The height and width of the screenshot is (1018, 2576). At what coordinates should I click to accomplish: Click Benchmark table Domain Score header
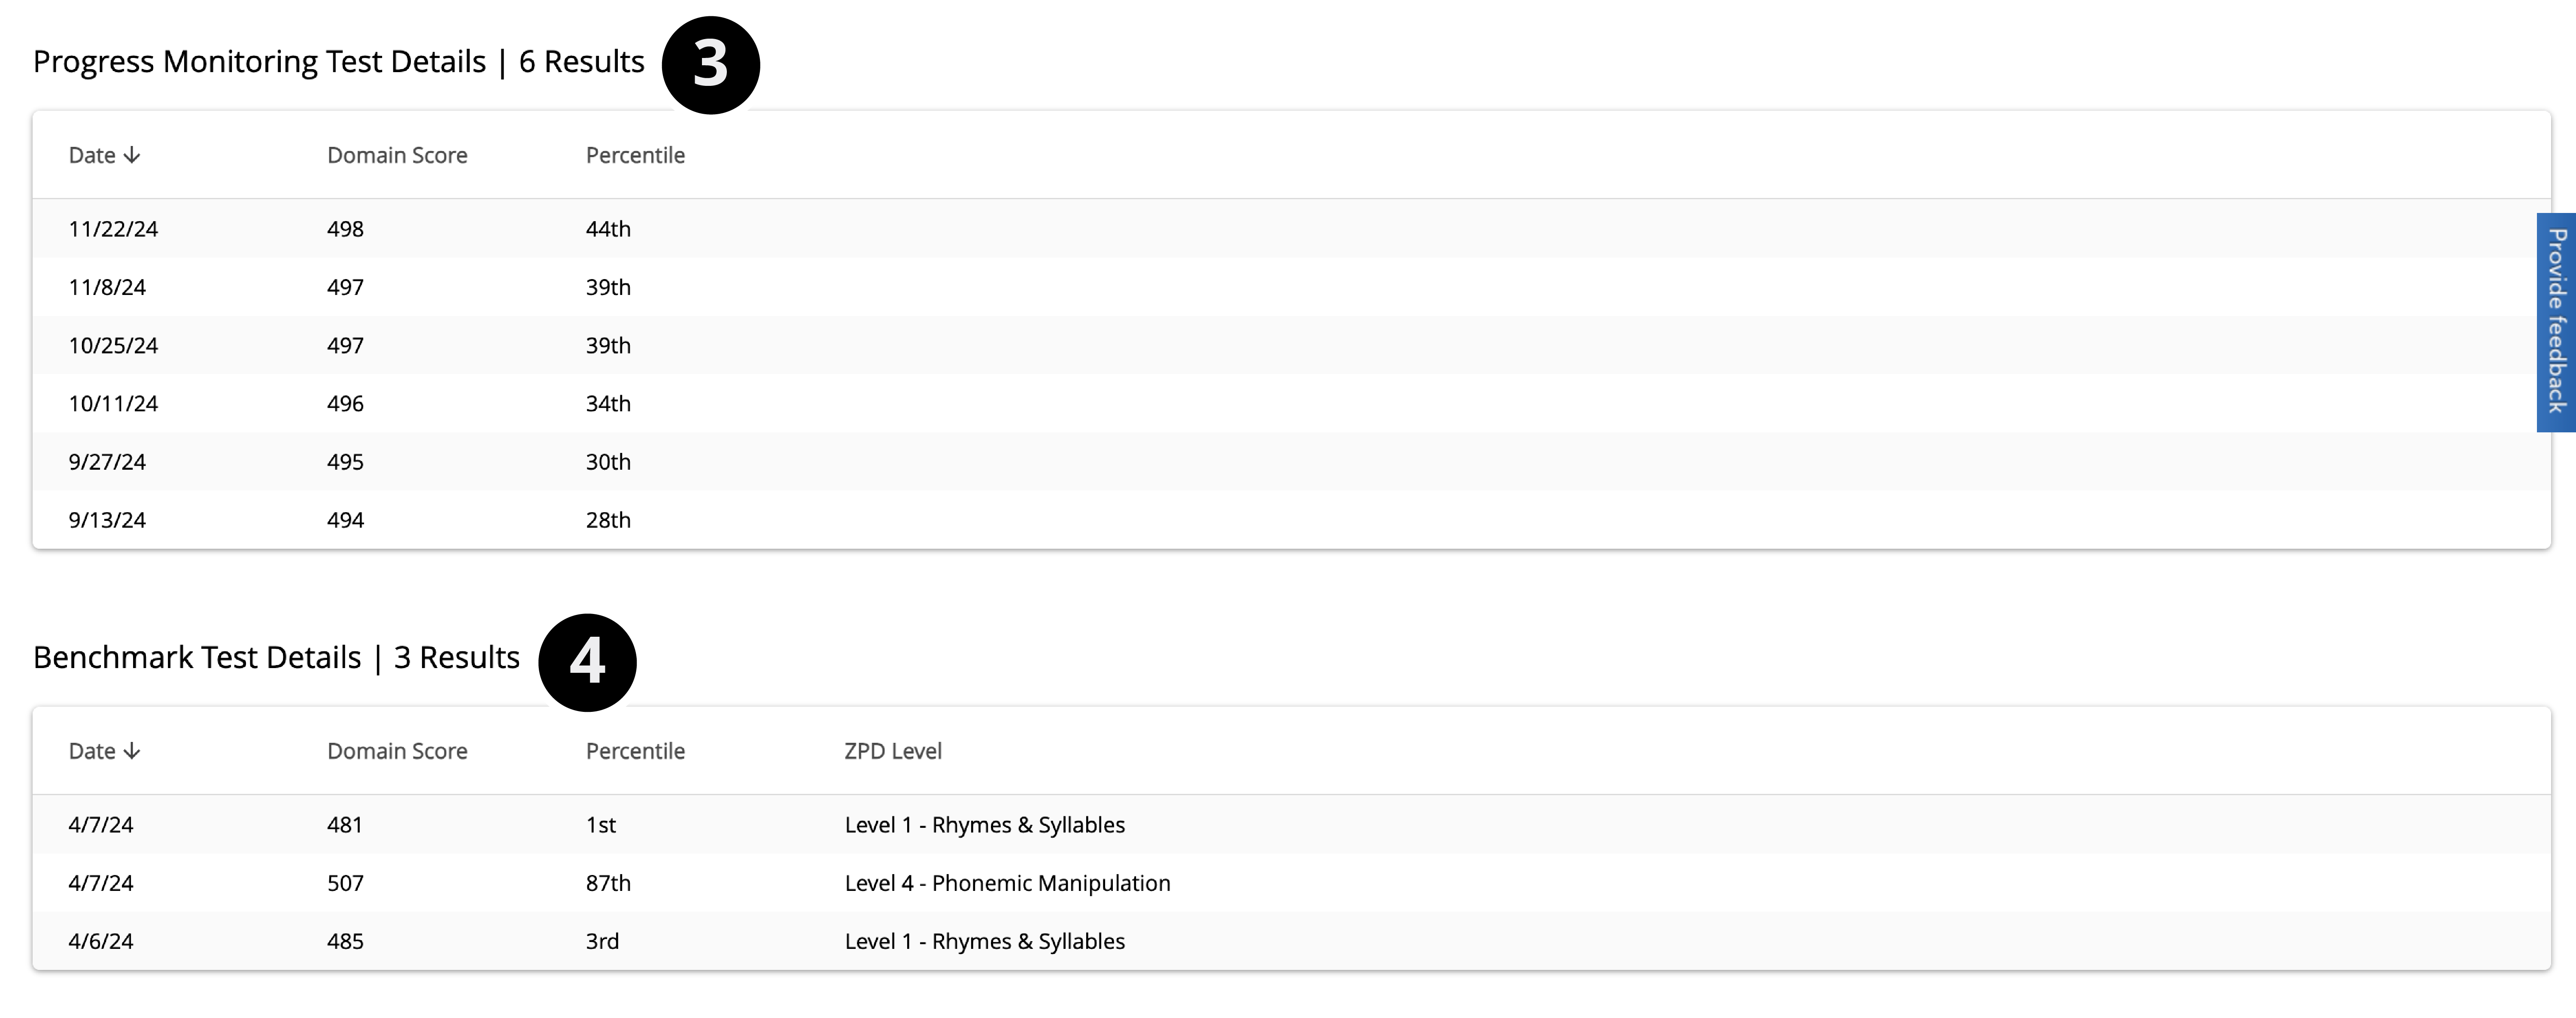pos(397,751)
